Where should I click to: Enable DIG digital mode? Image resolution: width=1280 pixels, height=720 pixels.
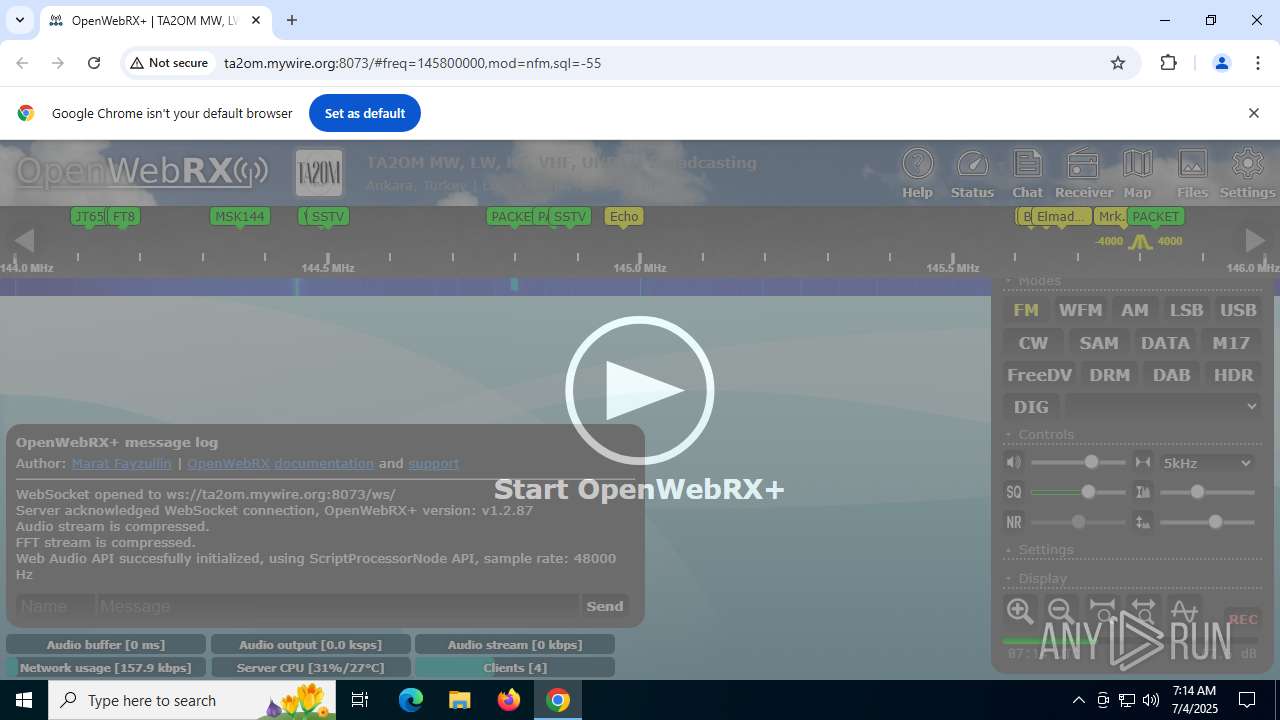pyautogui.click(x=1031, y=407)
